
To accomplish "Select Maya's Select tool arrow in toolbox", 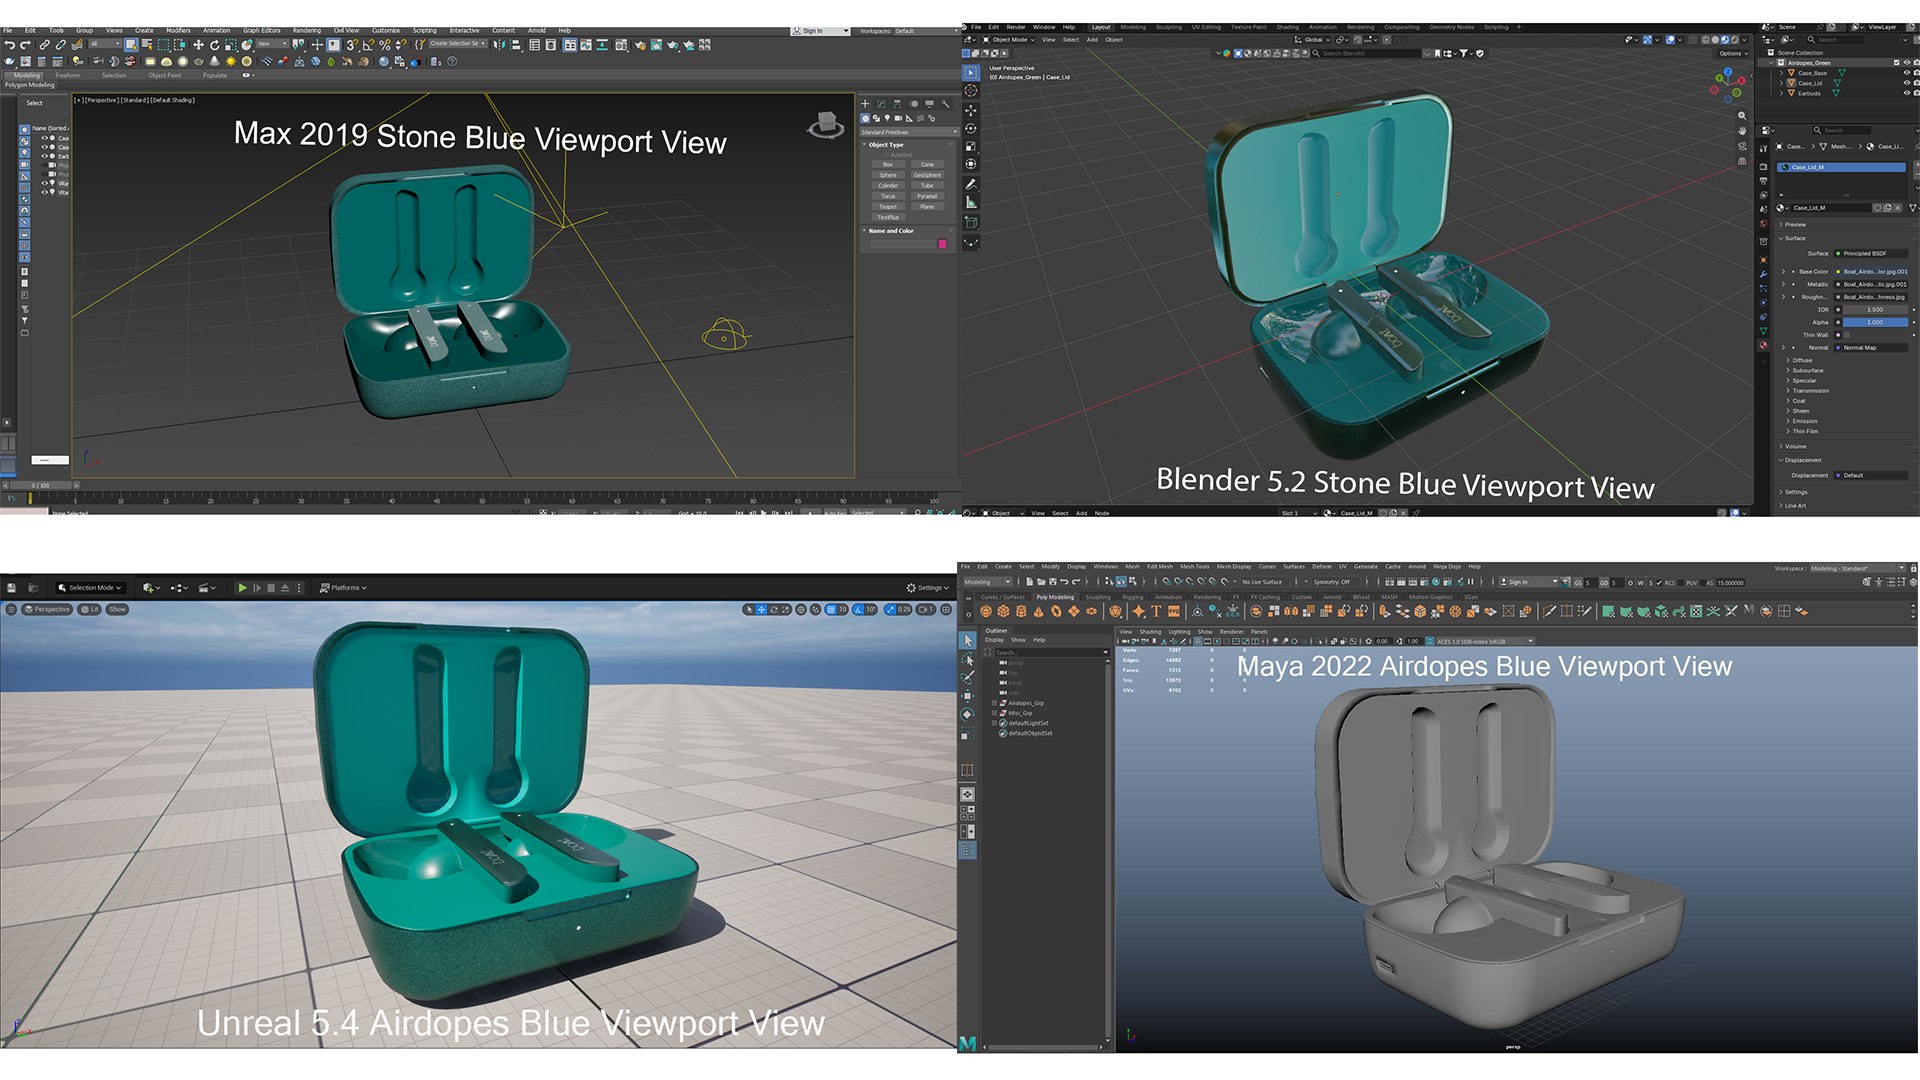I will click(x=967, y=640).
